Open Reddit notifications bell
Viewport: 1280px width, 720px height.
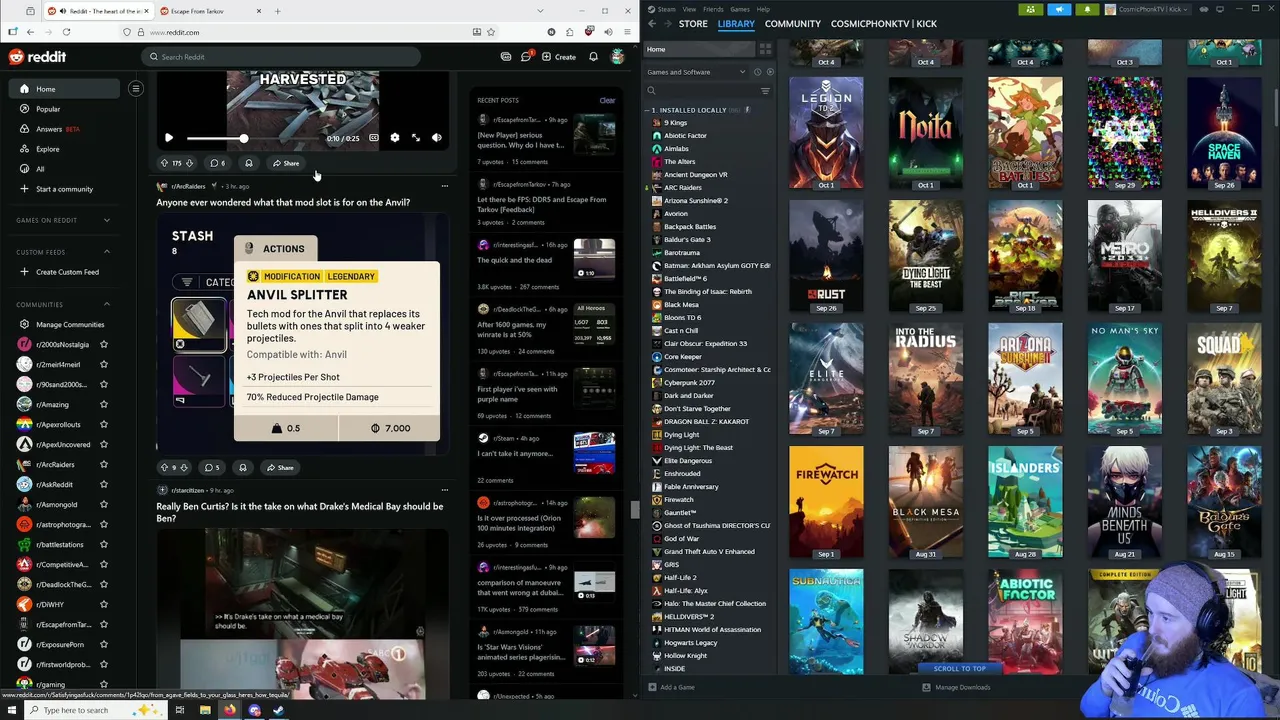pos(593,57)
